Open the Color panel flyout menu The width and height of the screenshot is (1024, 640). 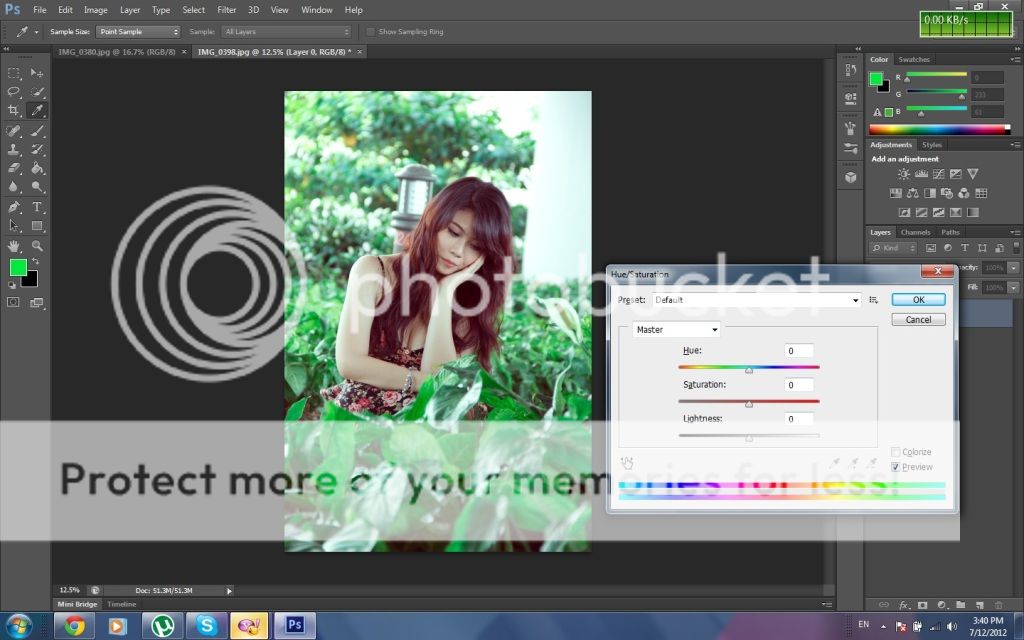(x=1015, y=59)
